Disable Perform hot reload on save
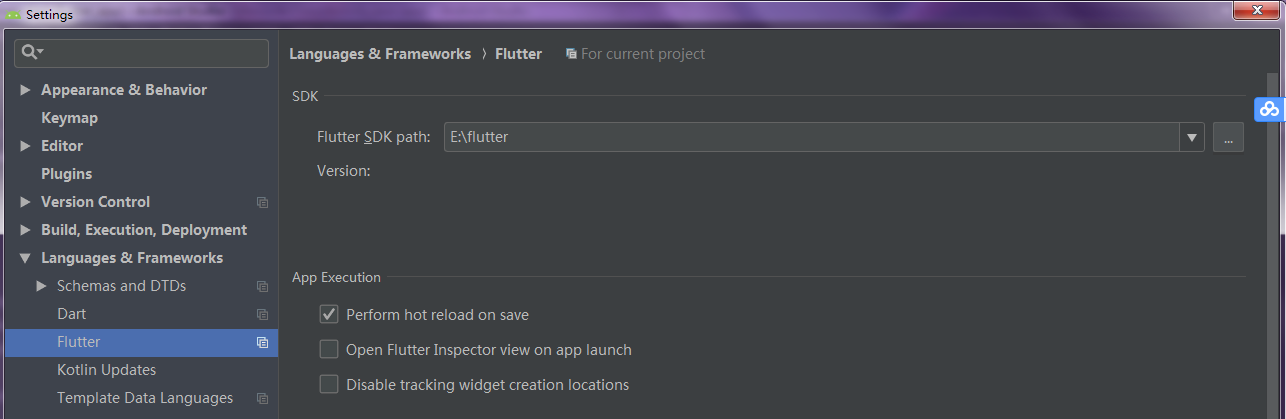The width and height of the screenshot is (1286, 419). tap(329, 314)
